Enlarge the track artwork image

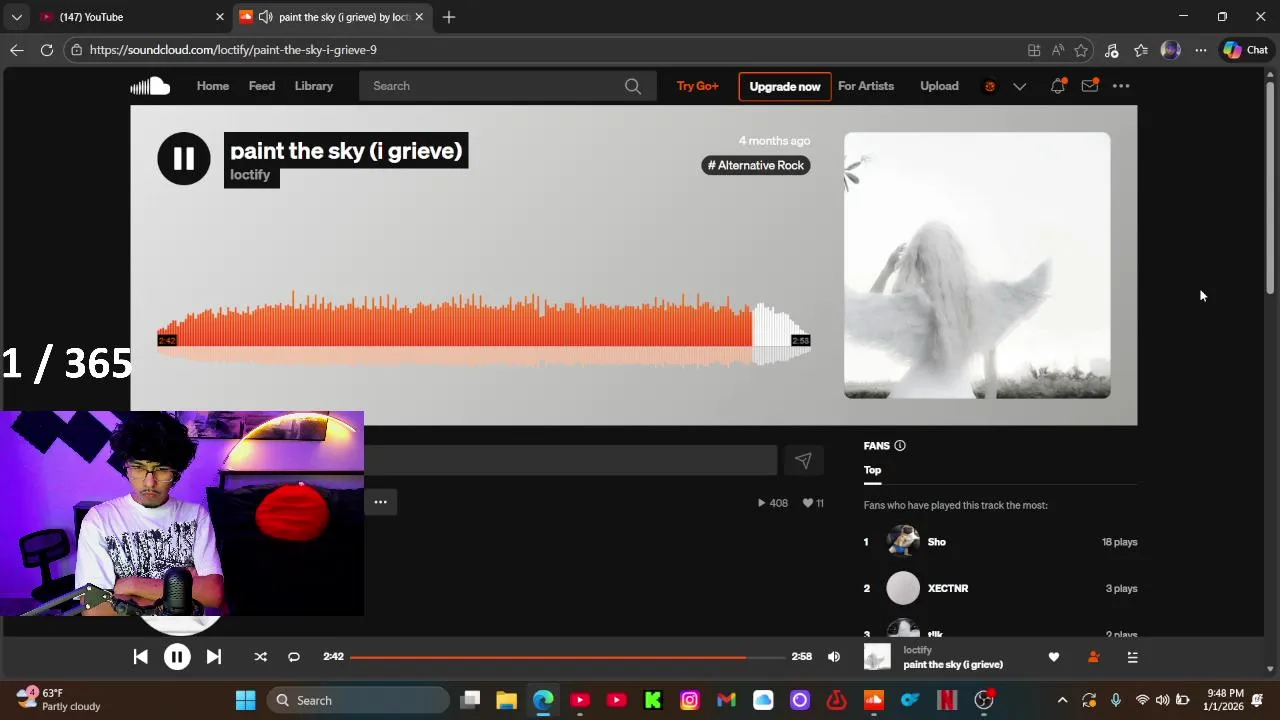pos(977,265)
